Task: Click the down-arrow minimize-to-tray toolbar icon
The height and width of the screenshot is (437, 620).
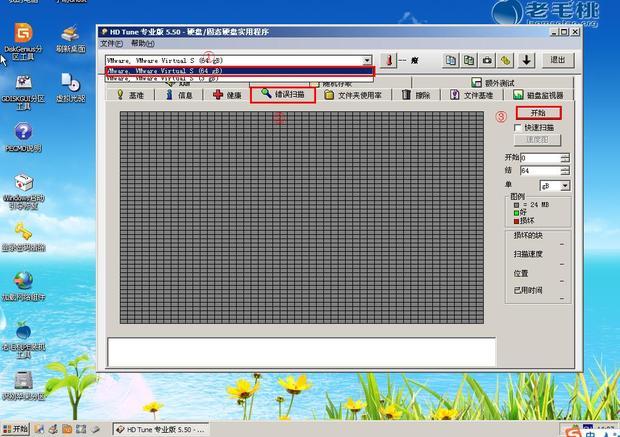Action: coord(527,60)
